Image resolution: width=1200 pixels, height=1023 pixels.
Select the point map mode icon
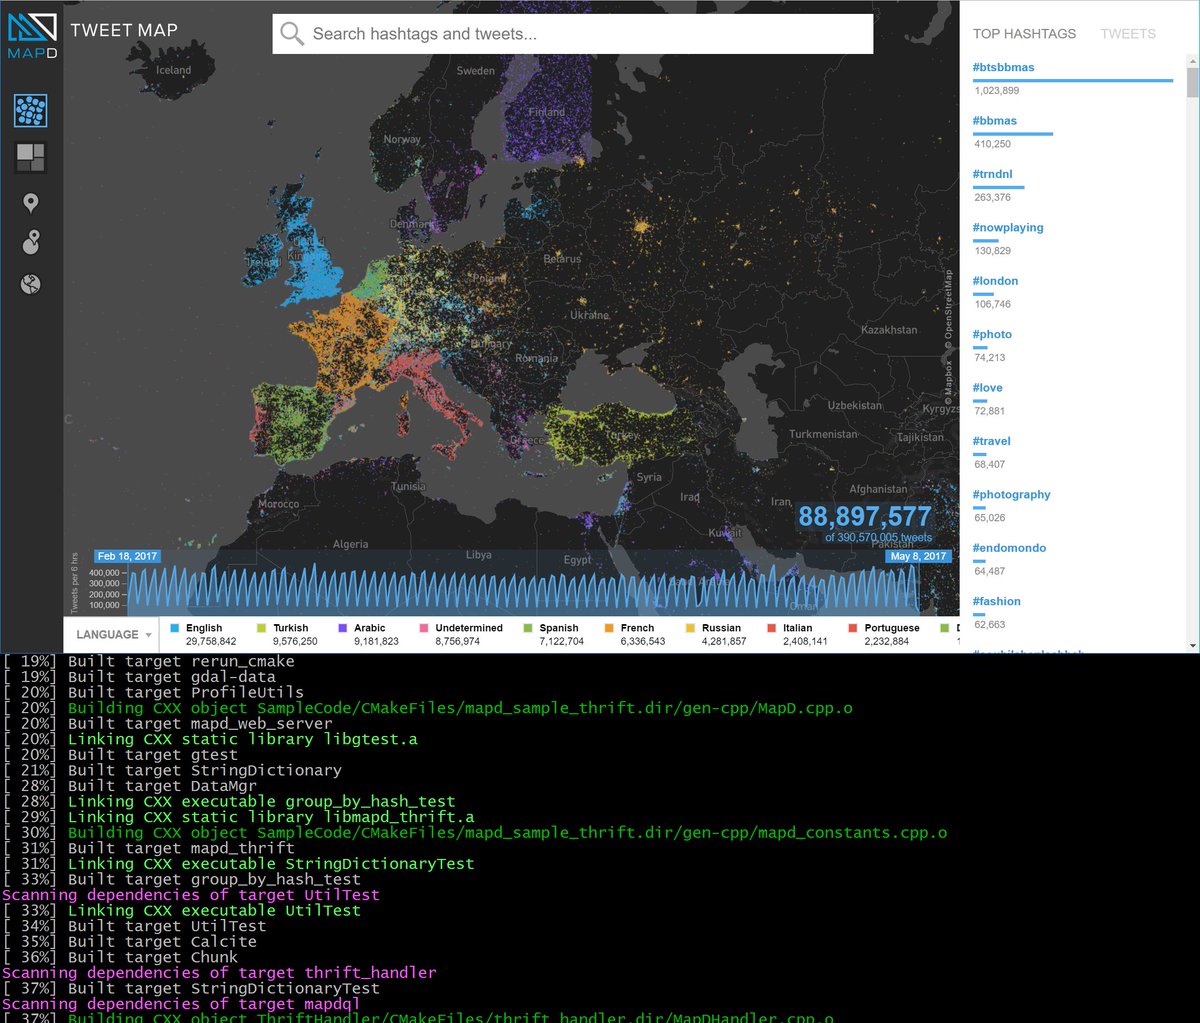[x=31, y=110]
